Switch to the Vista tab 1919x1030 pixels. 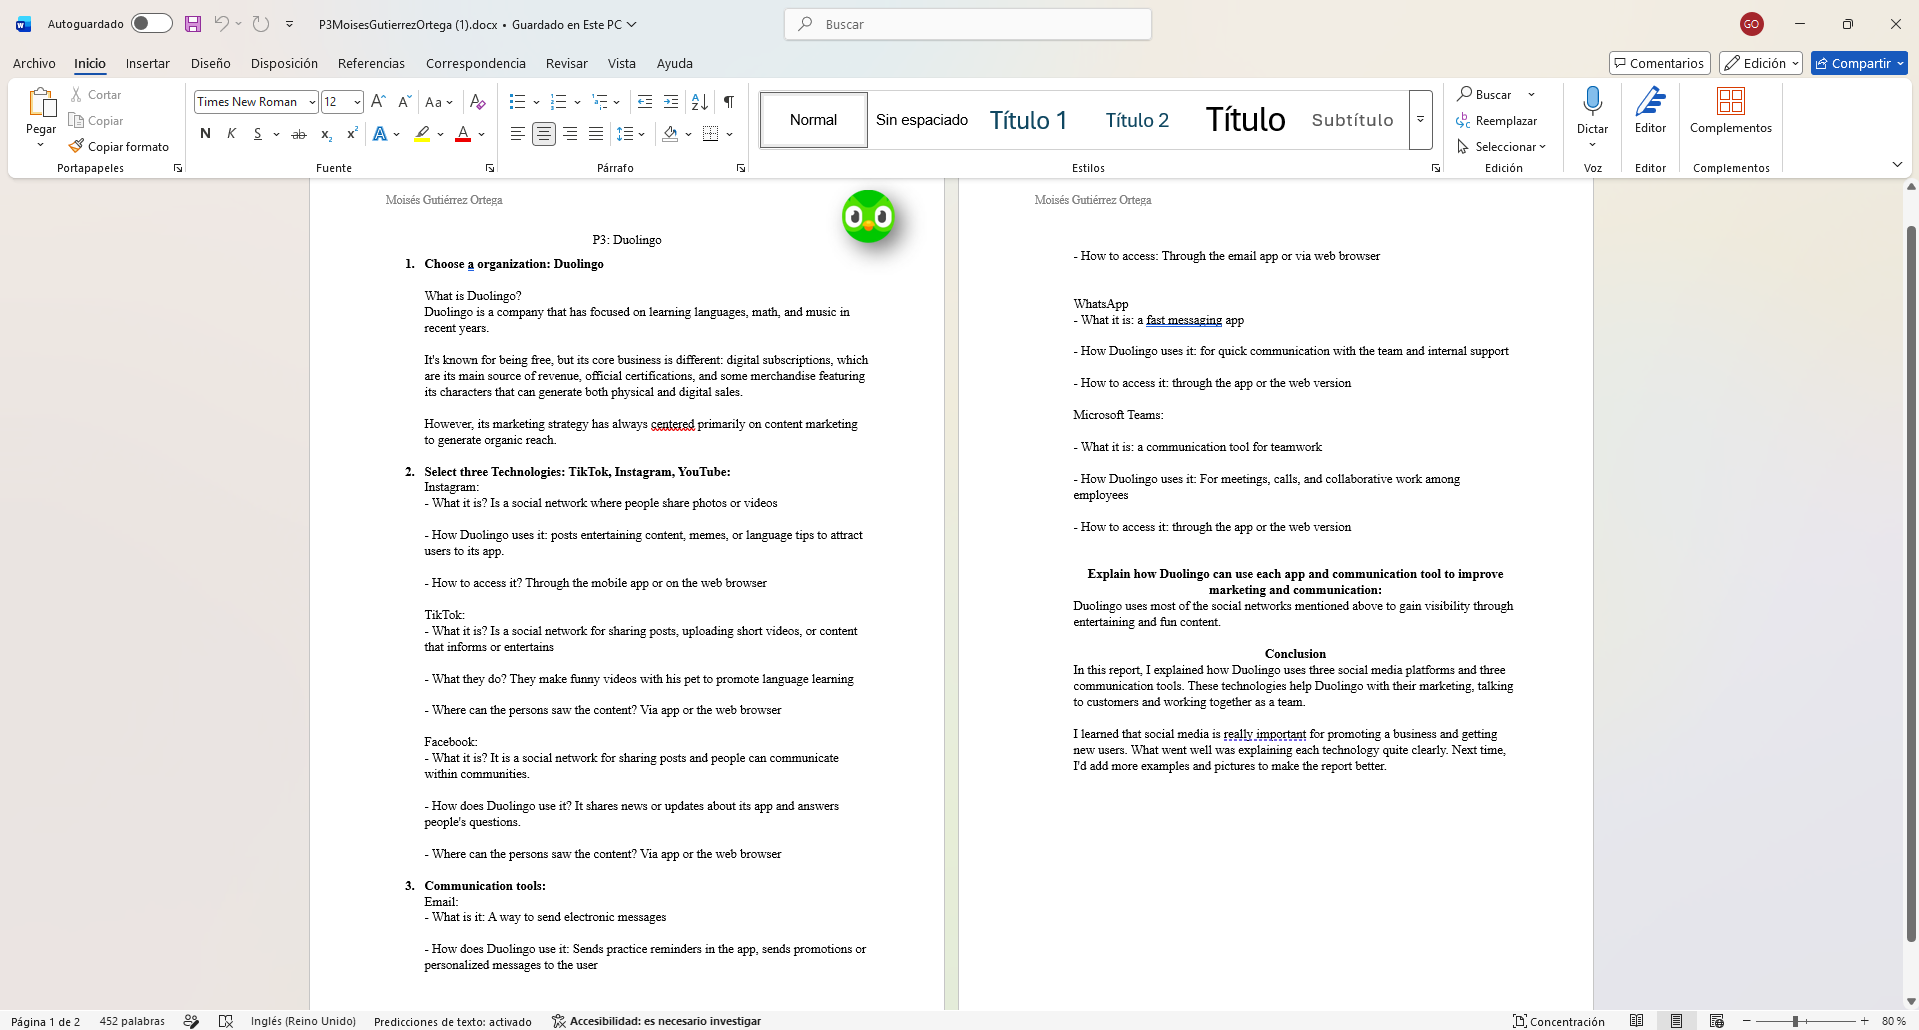click(621, 63)
